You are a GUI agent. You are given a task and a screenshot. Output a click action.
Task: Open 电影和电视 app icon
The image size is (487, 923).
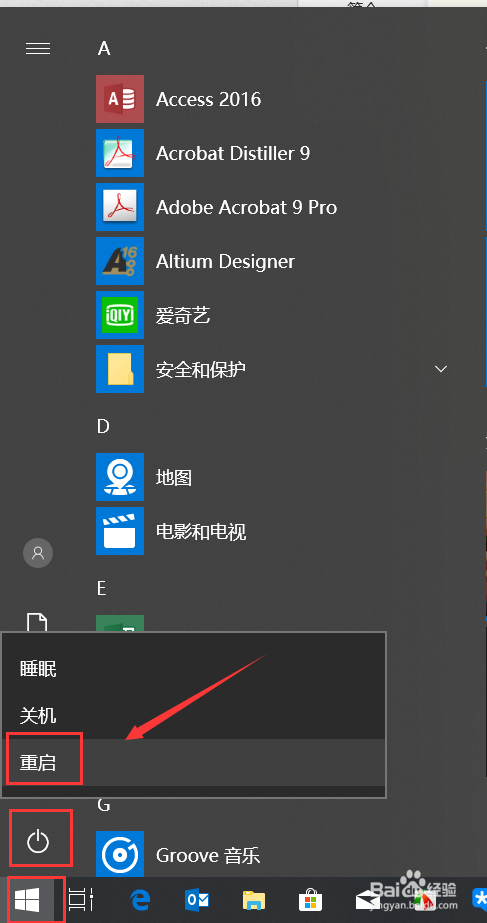[x=120, y=532]
